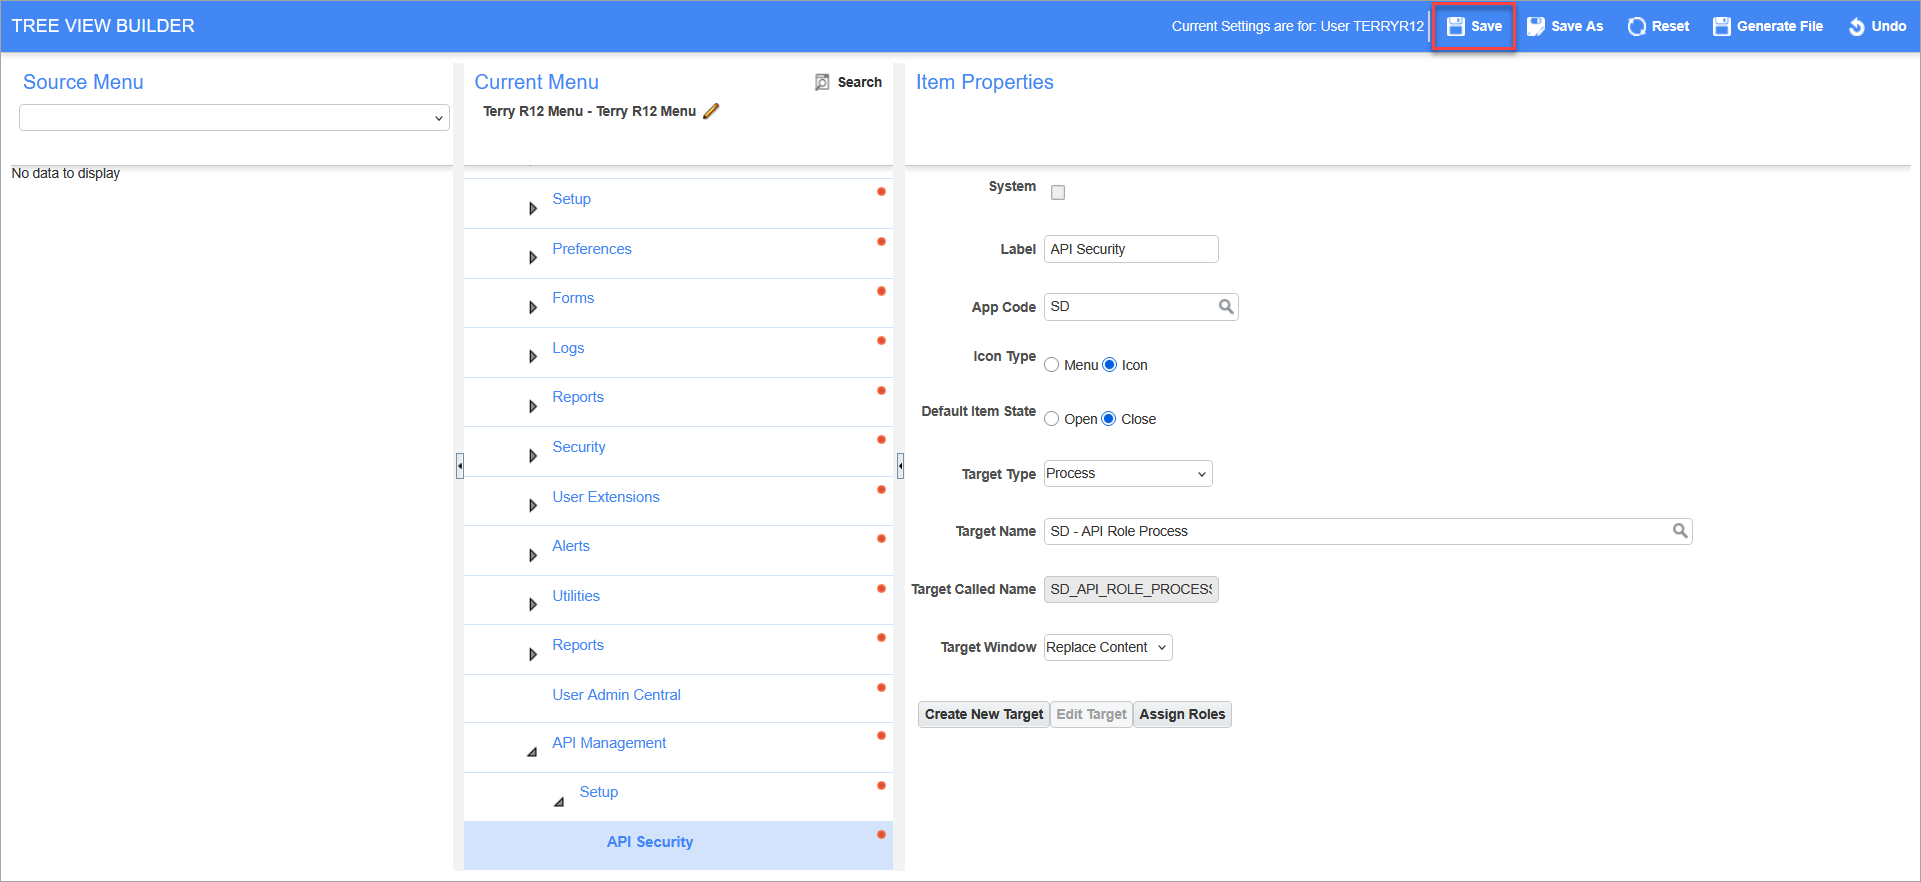This screenshot has height=882, width=1921.
Task: Click red dot on API Security row
Action: 881,835
